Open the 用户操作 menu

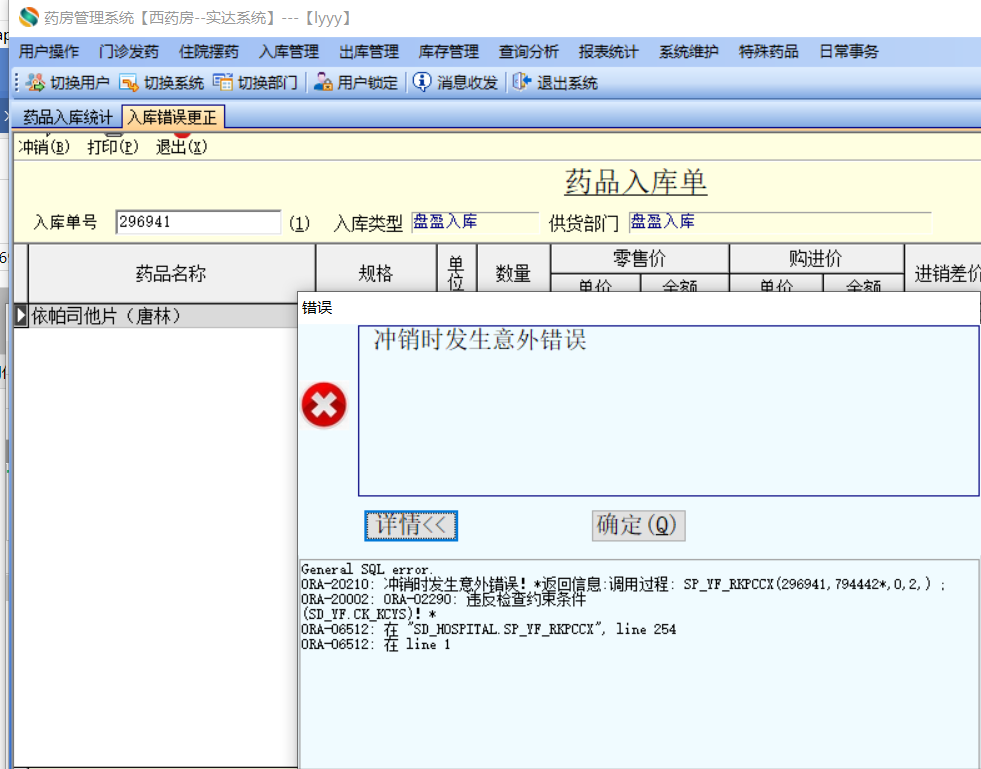[49, 51]
